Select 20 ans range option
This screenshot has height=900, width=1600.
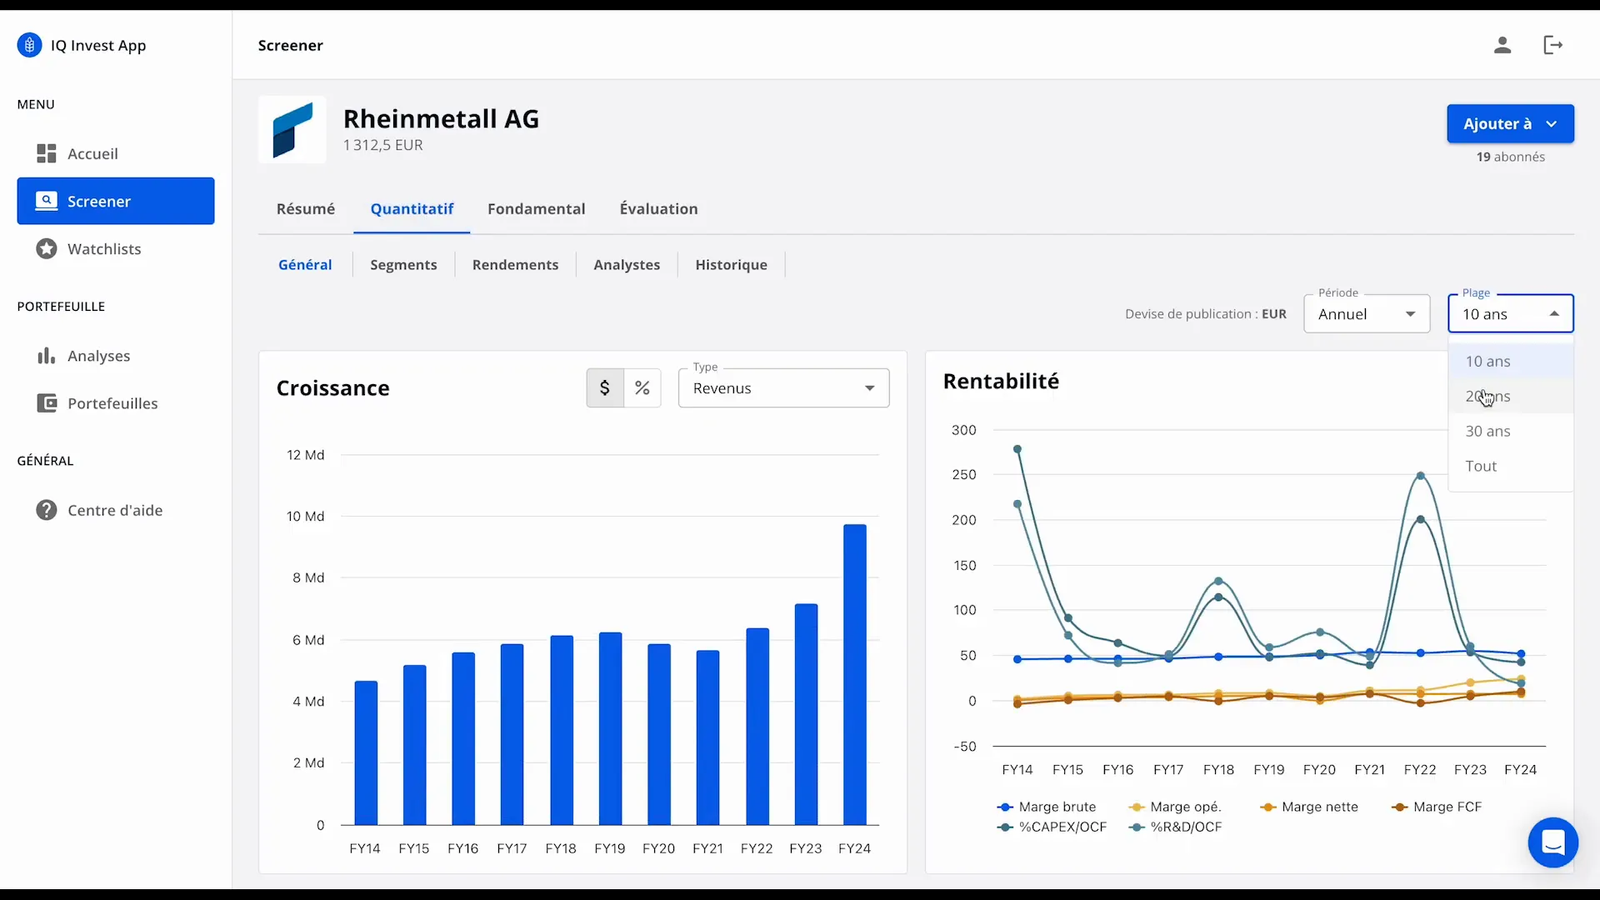[1511, 396]
